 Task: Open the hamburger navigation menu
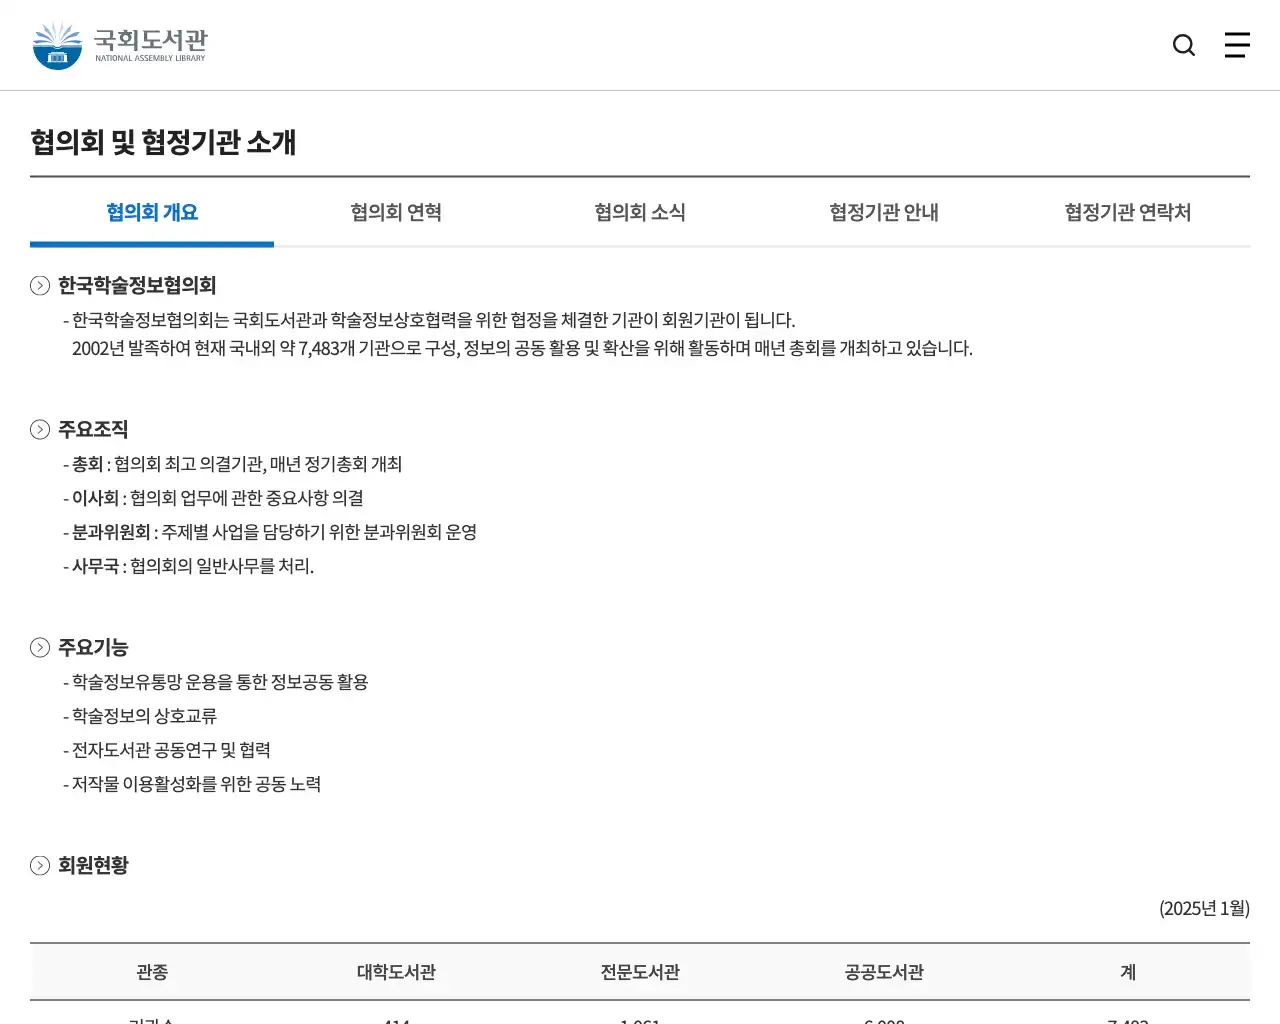[1237, 45]
